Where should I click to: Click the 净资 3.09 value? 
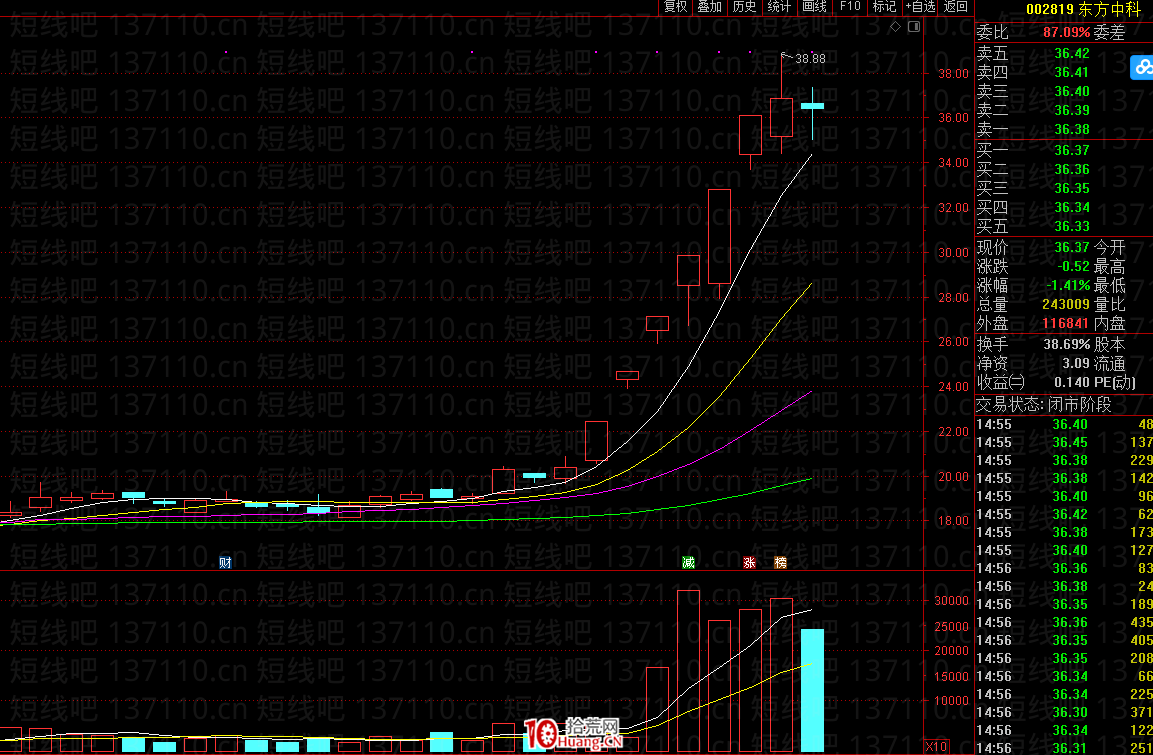[x=1076, y=363]
